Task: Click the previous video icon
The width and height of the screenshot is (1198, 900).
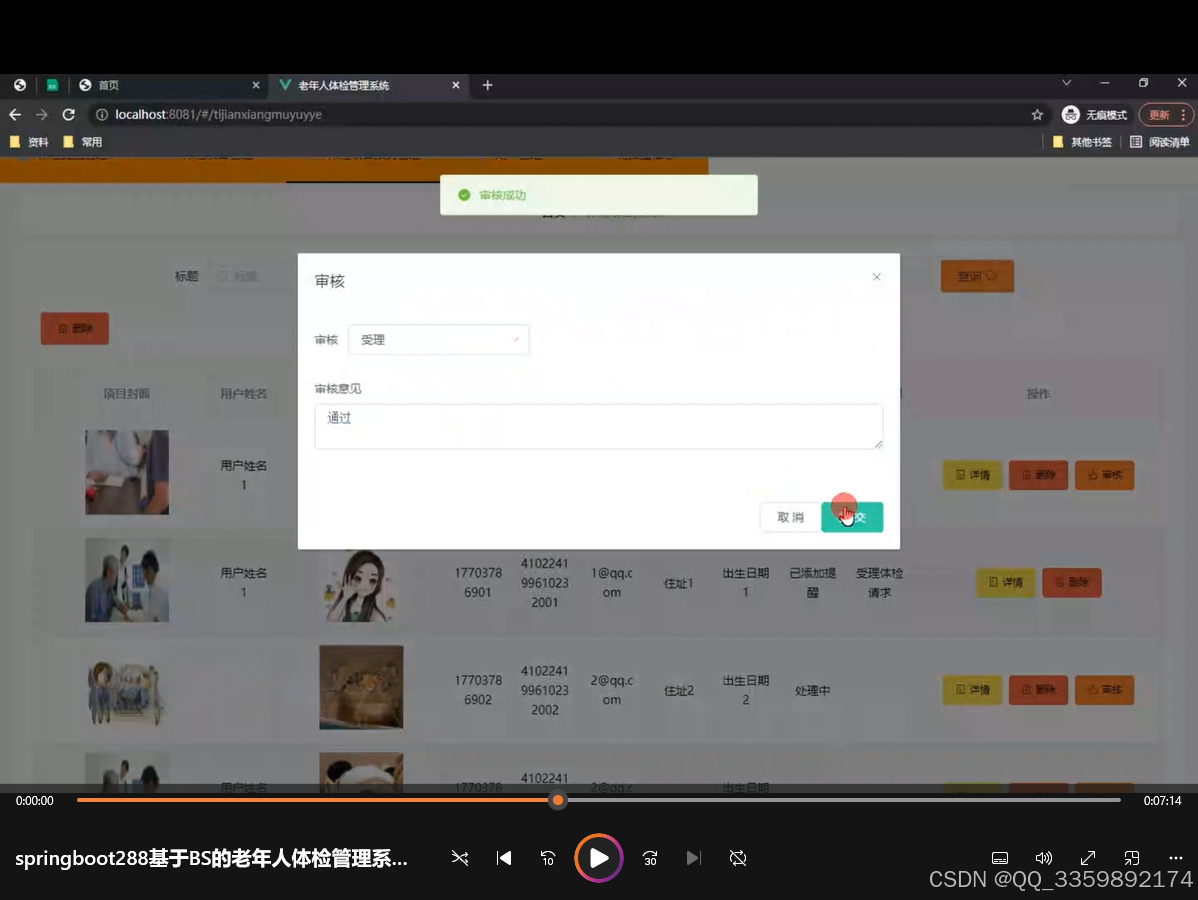Action: pyautogui.click(x=504, y=858)
